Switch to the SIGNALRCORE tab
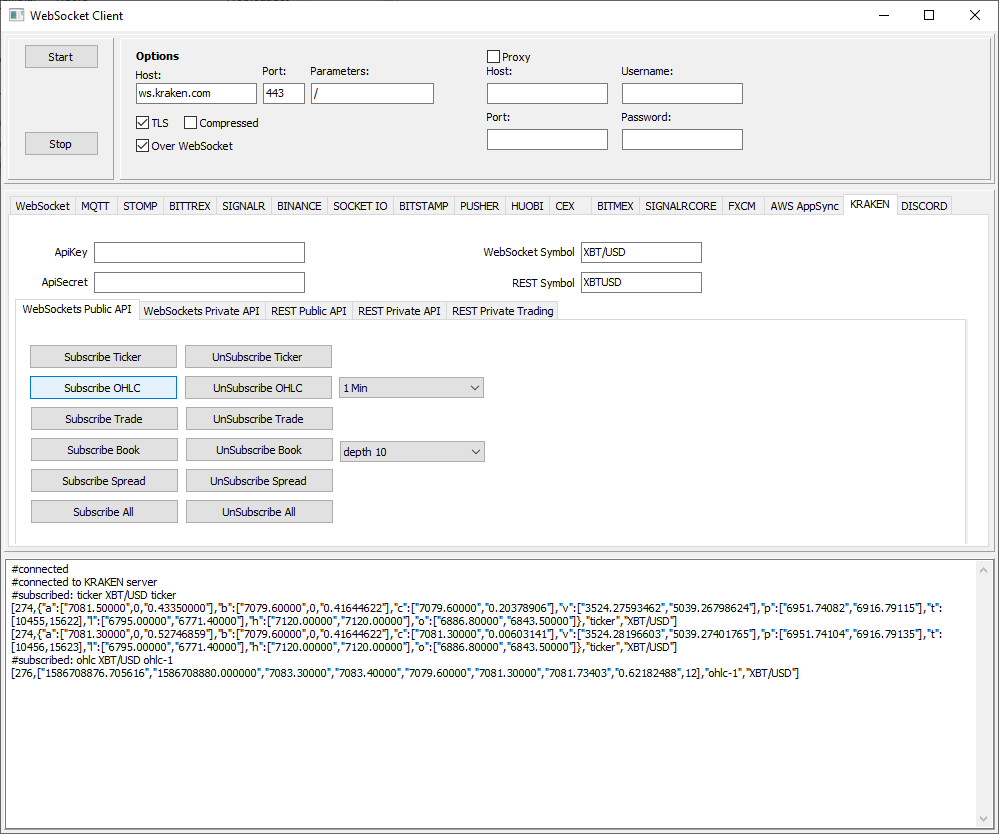999x834 pixels. coord(680,206)
